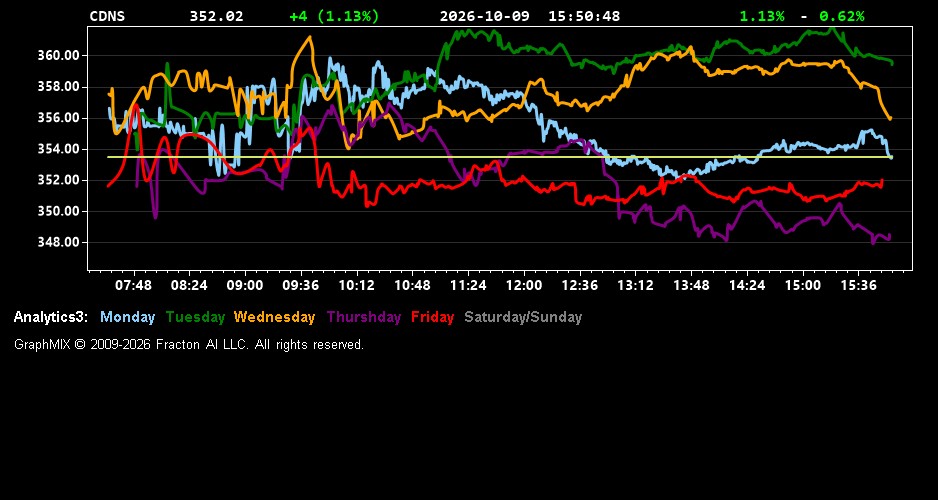Select the CDNS ticker symbol
938x500 pixels.
[107, 17]
